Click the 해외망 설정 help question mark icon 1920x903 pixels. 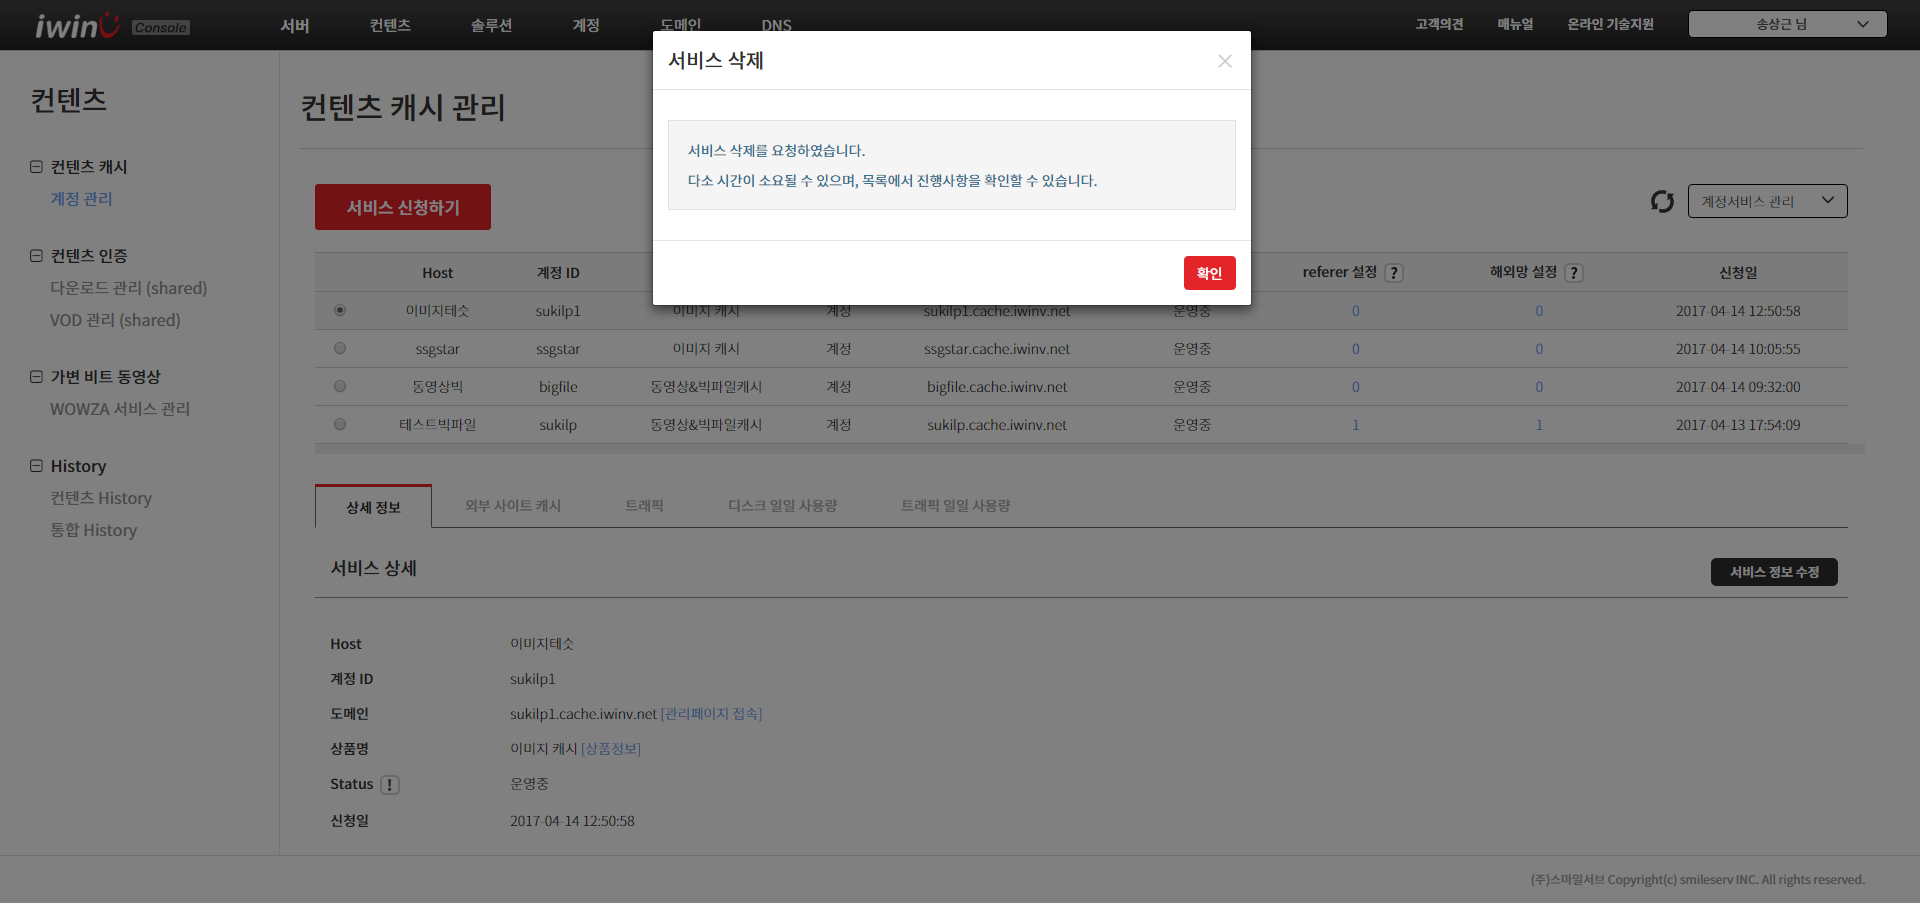tap(1574, 273)
